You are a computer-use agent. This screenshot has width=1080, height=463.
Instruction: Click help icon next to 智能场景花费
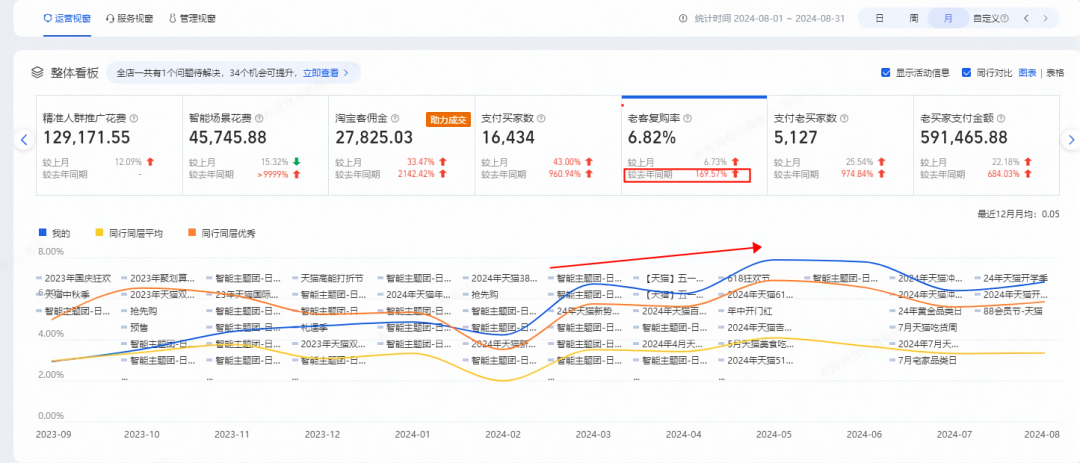(x=261, y=119)
